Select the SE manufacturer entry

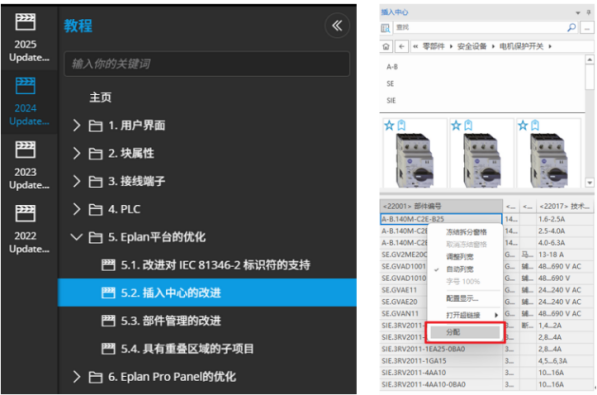tap(390, 83)
